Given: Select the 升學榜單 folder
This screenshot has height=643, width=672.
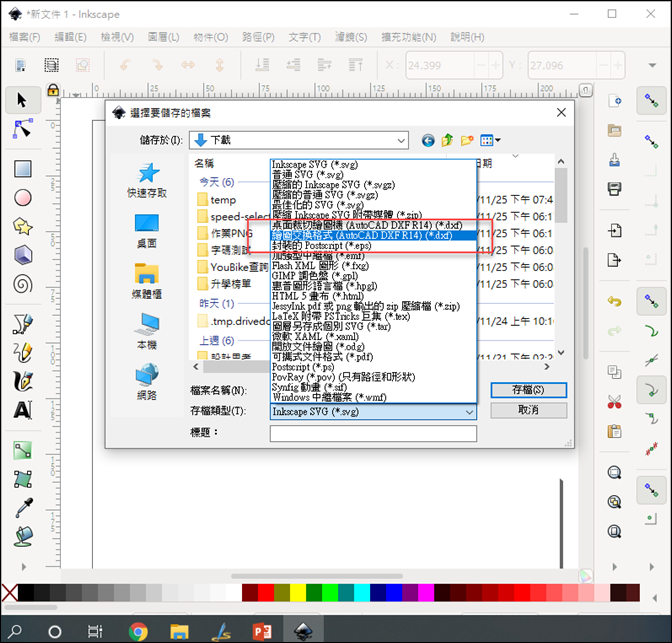Looking at the screenshot, I should (x=225, y=284).
